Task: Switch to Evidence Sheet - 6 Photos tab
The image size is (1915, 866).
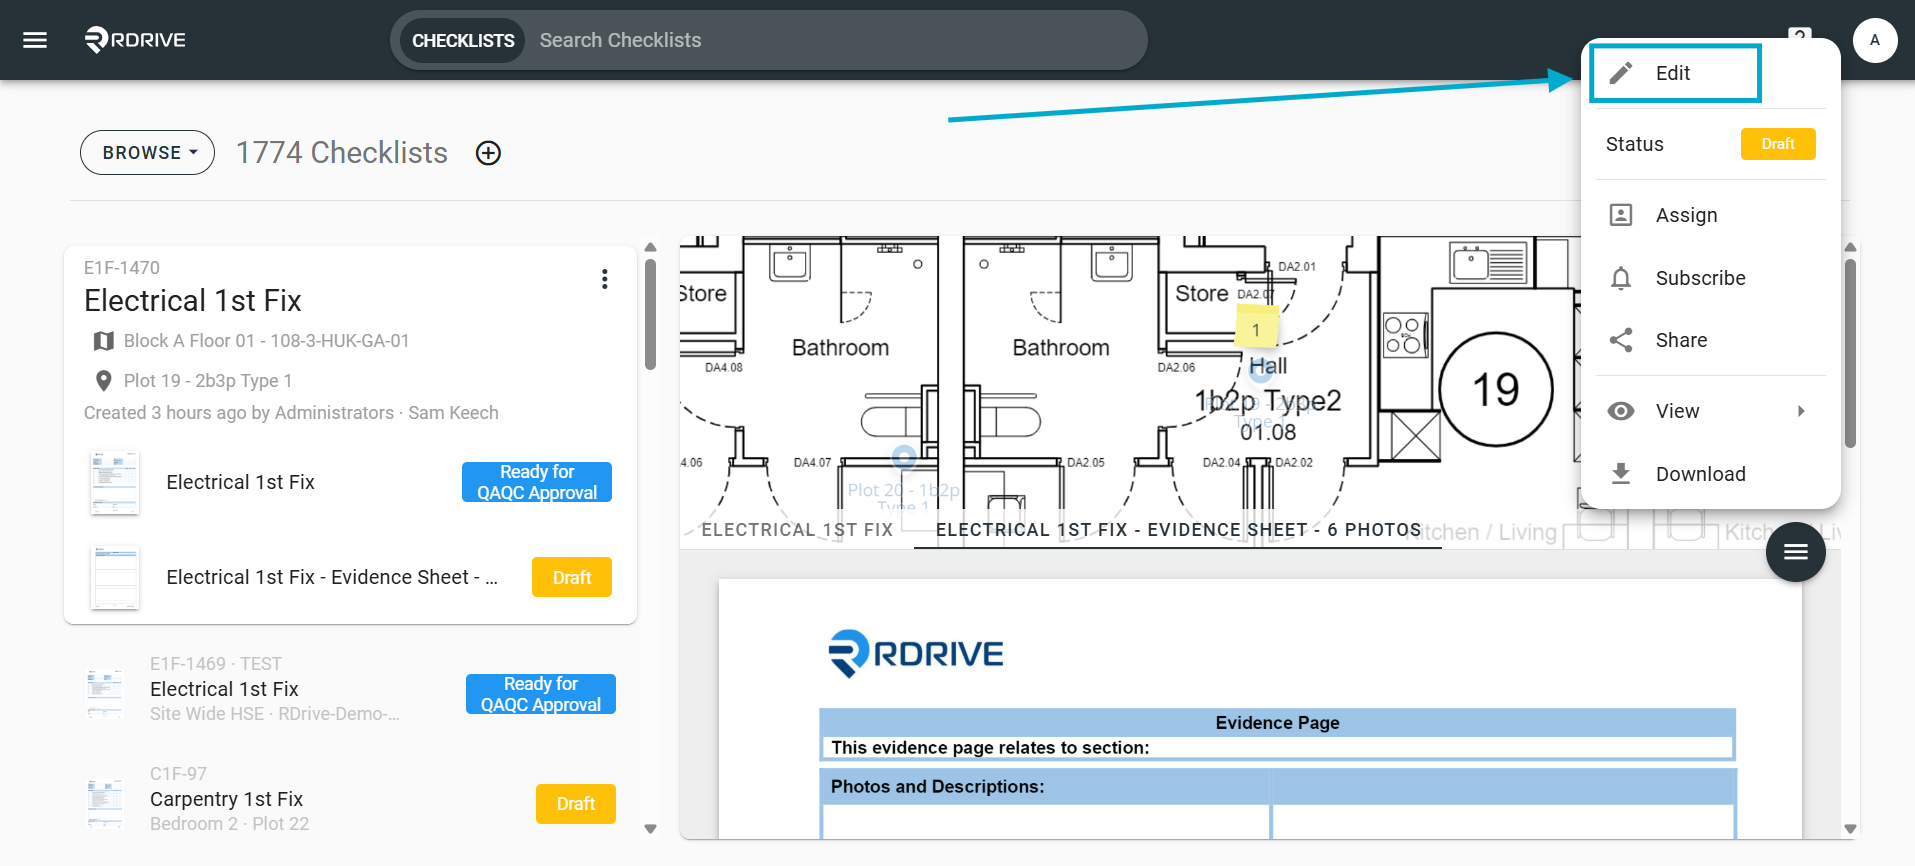Action: click(x=1178, y=530)
